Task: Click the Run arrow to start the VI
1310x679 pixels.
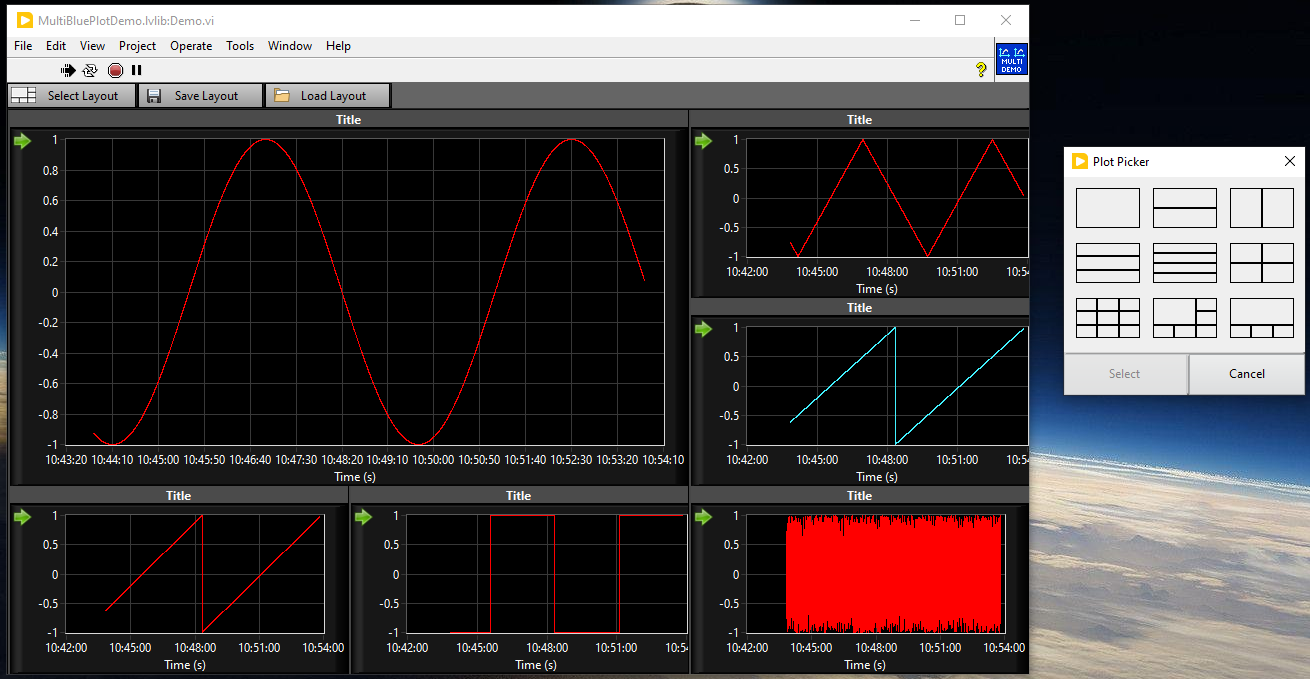Action: click(67, 70)
